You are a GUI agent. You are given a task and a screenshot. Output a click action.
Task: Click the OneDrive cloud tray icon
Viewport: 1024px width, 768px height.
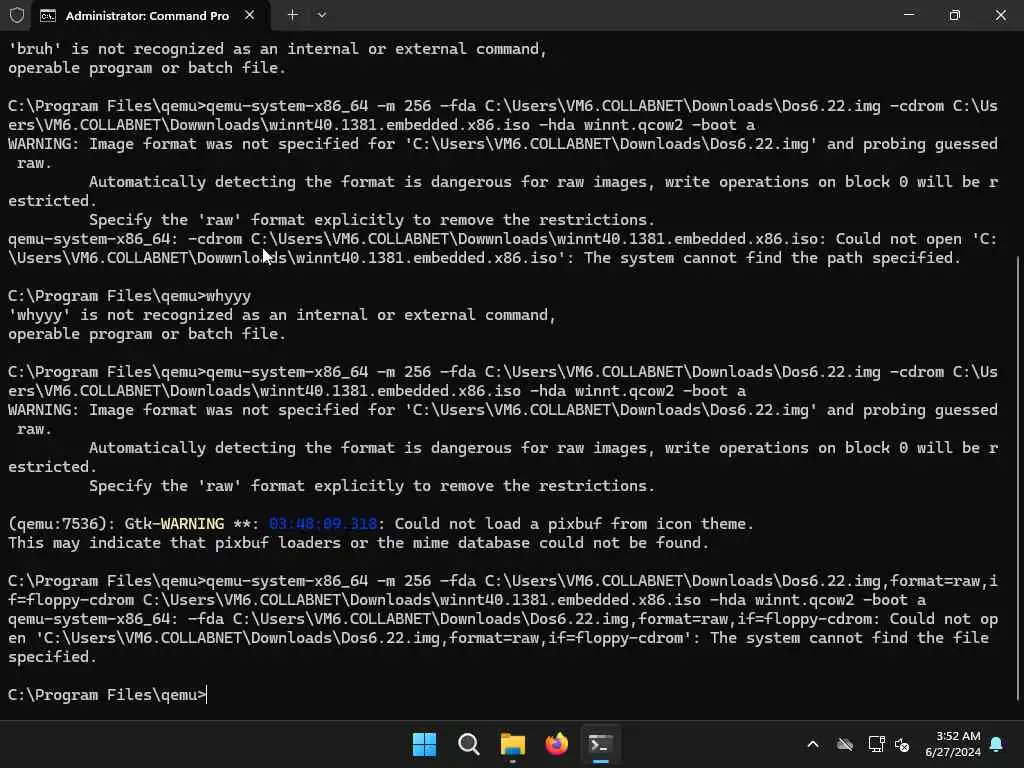845,744
